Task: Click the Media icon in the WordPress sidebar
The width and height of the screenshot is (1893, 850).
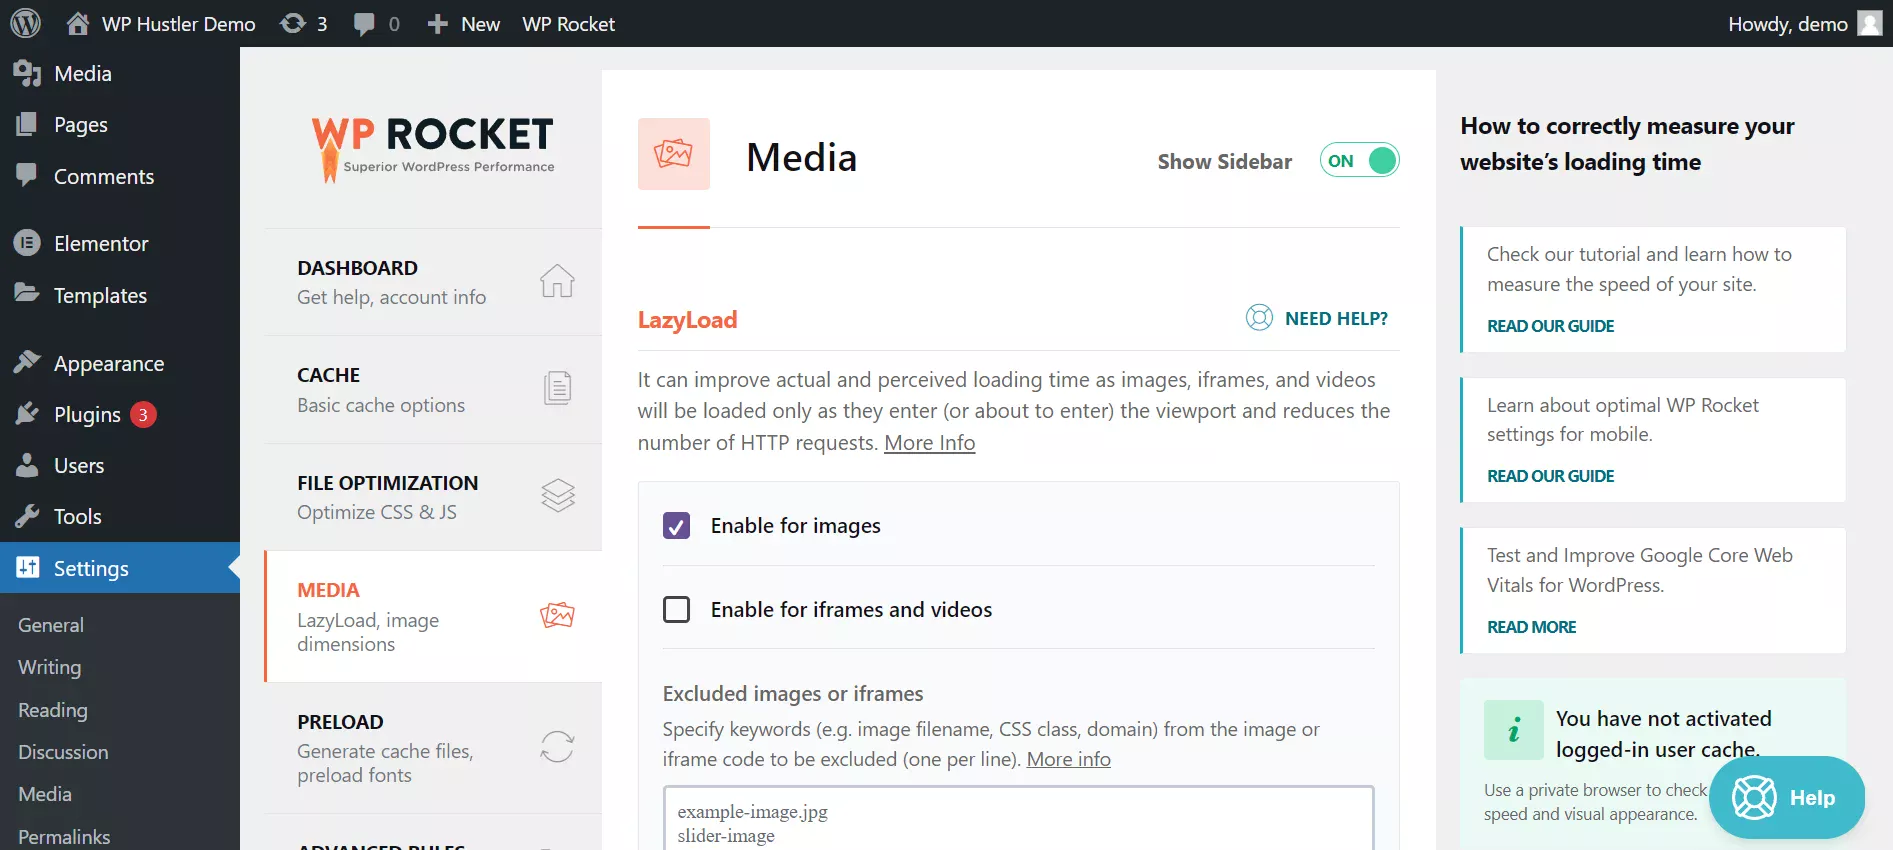Action: tap(27, 73)
